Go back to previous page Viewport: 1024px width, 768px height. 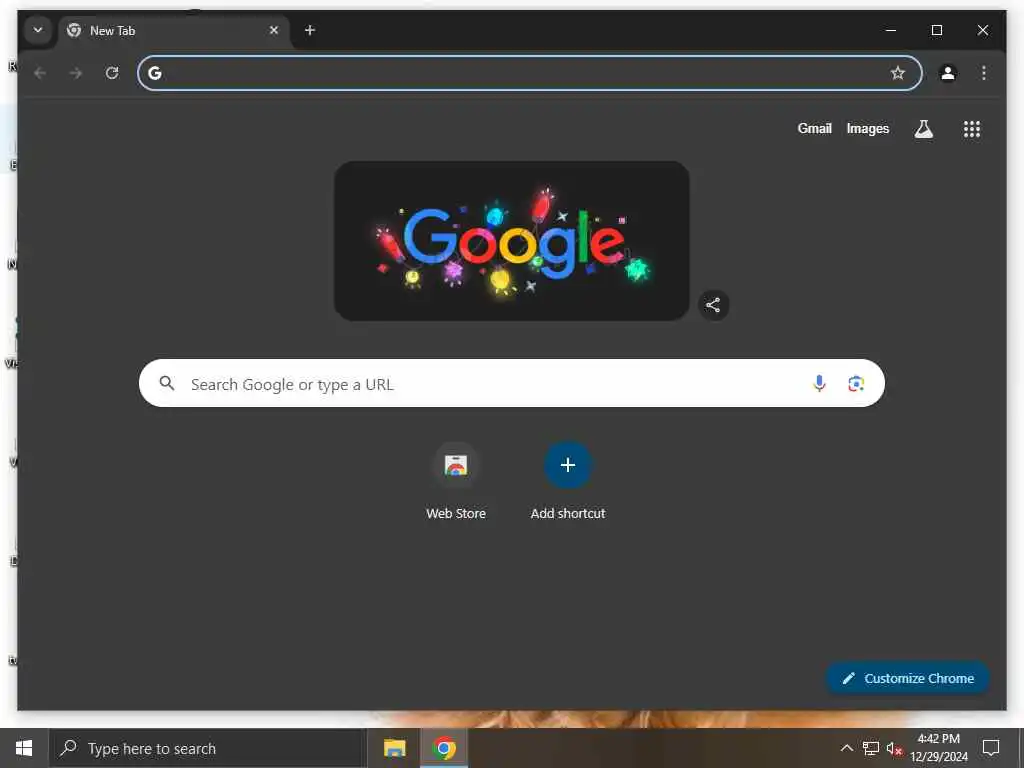pyautogui.click(x=40, y=73)
